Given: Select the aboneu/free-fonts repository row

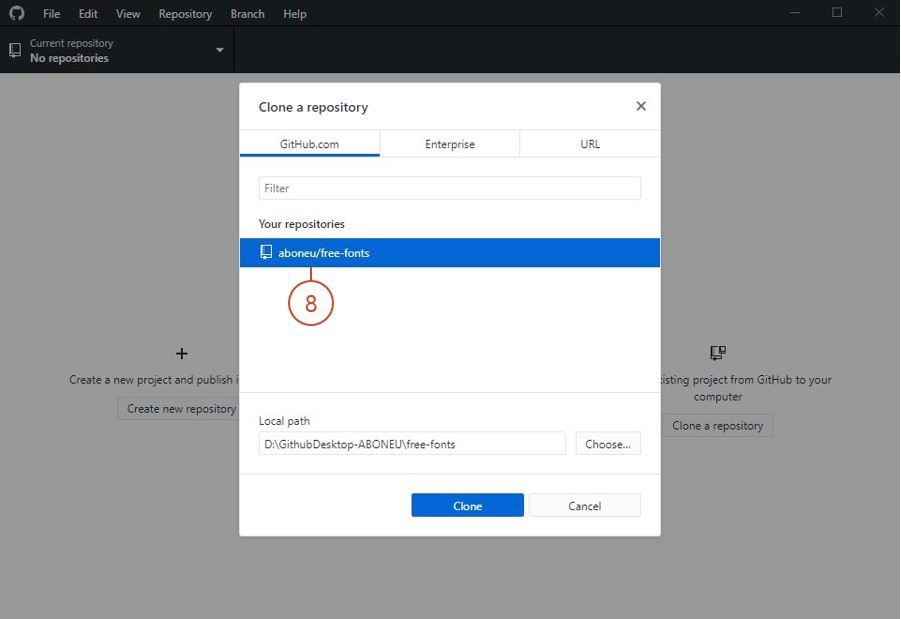Looking at the screenshot, I should (449, 253).
